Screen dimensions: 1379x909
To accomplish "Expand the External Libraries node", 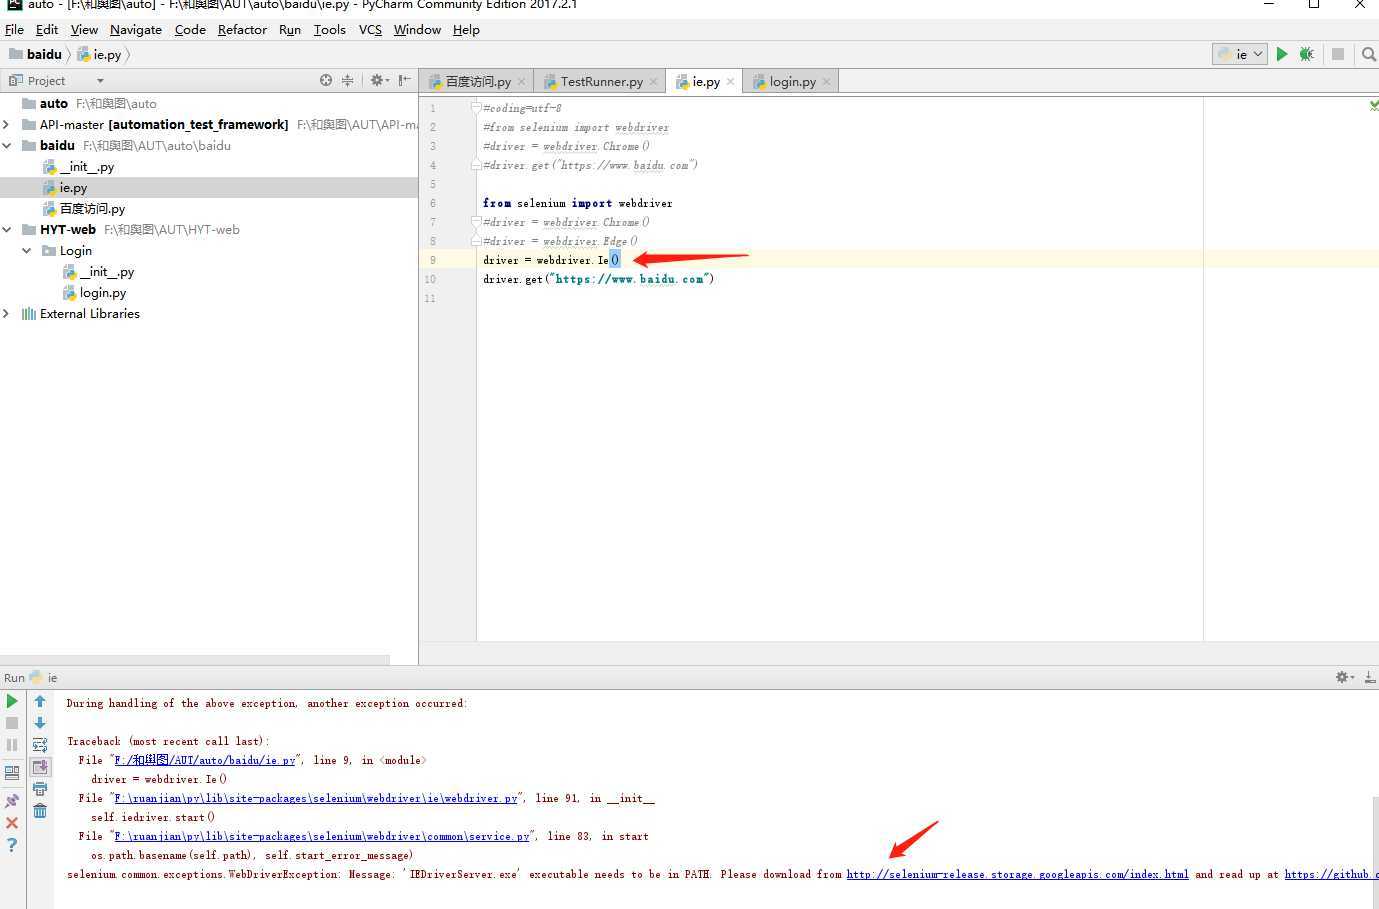I will click(x=7, y=313).
